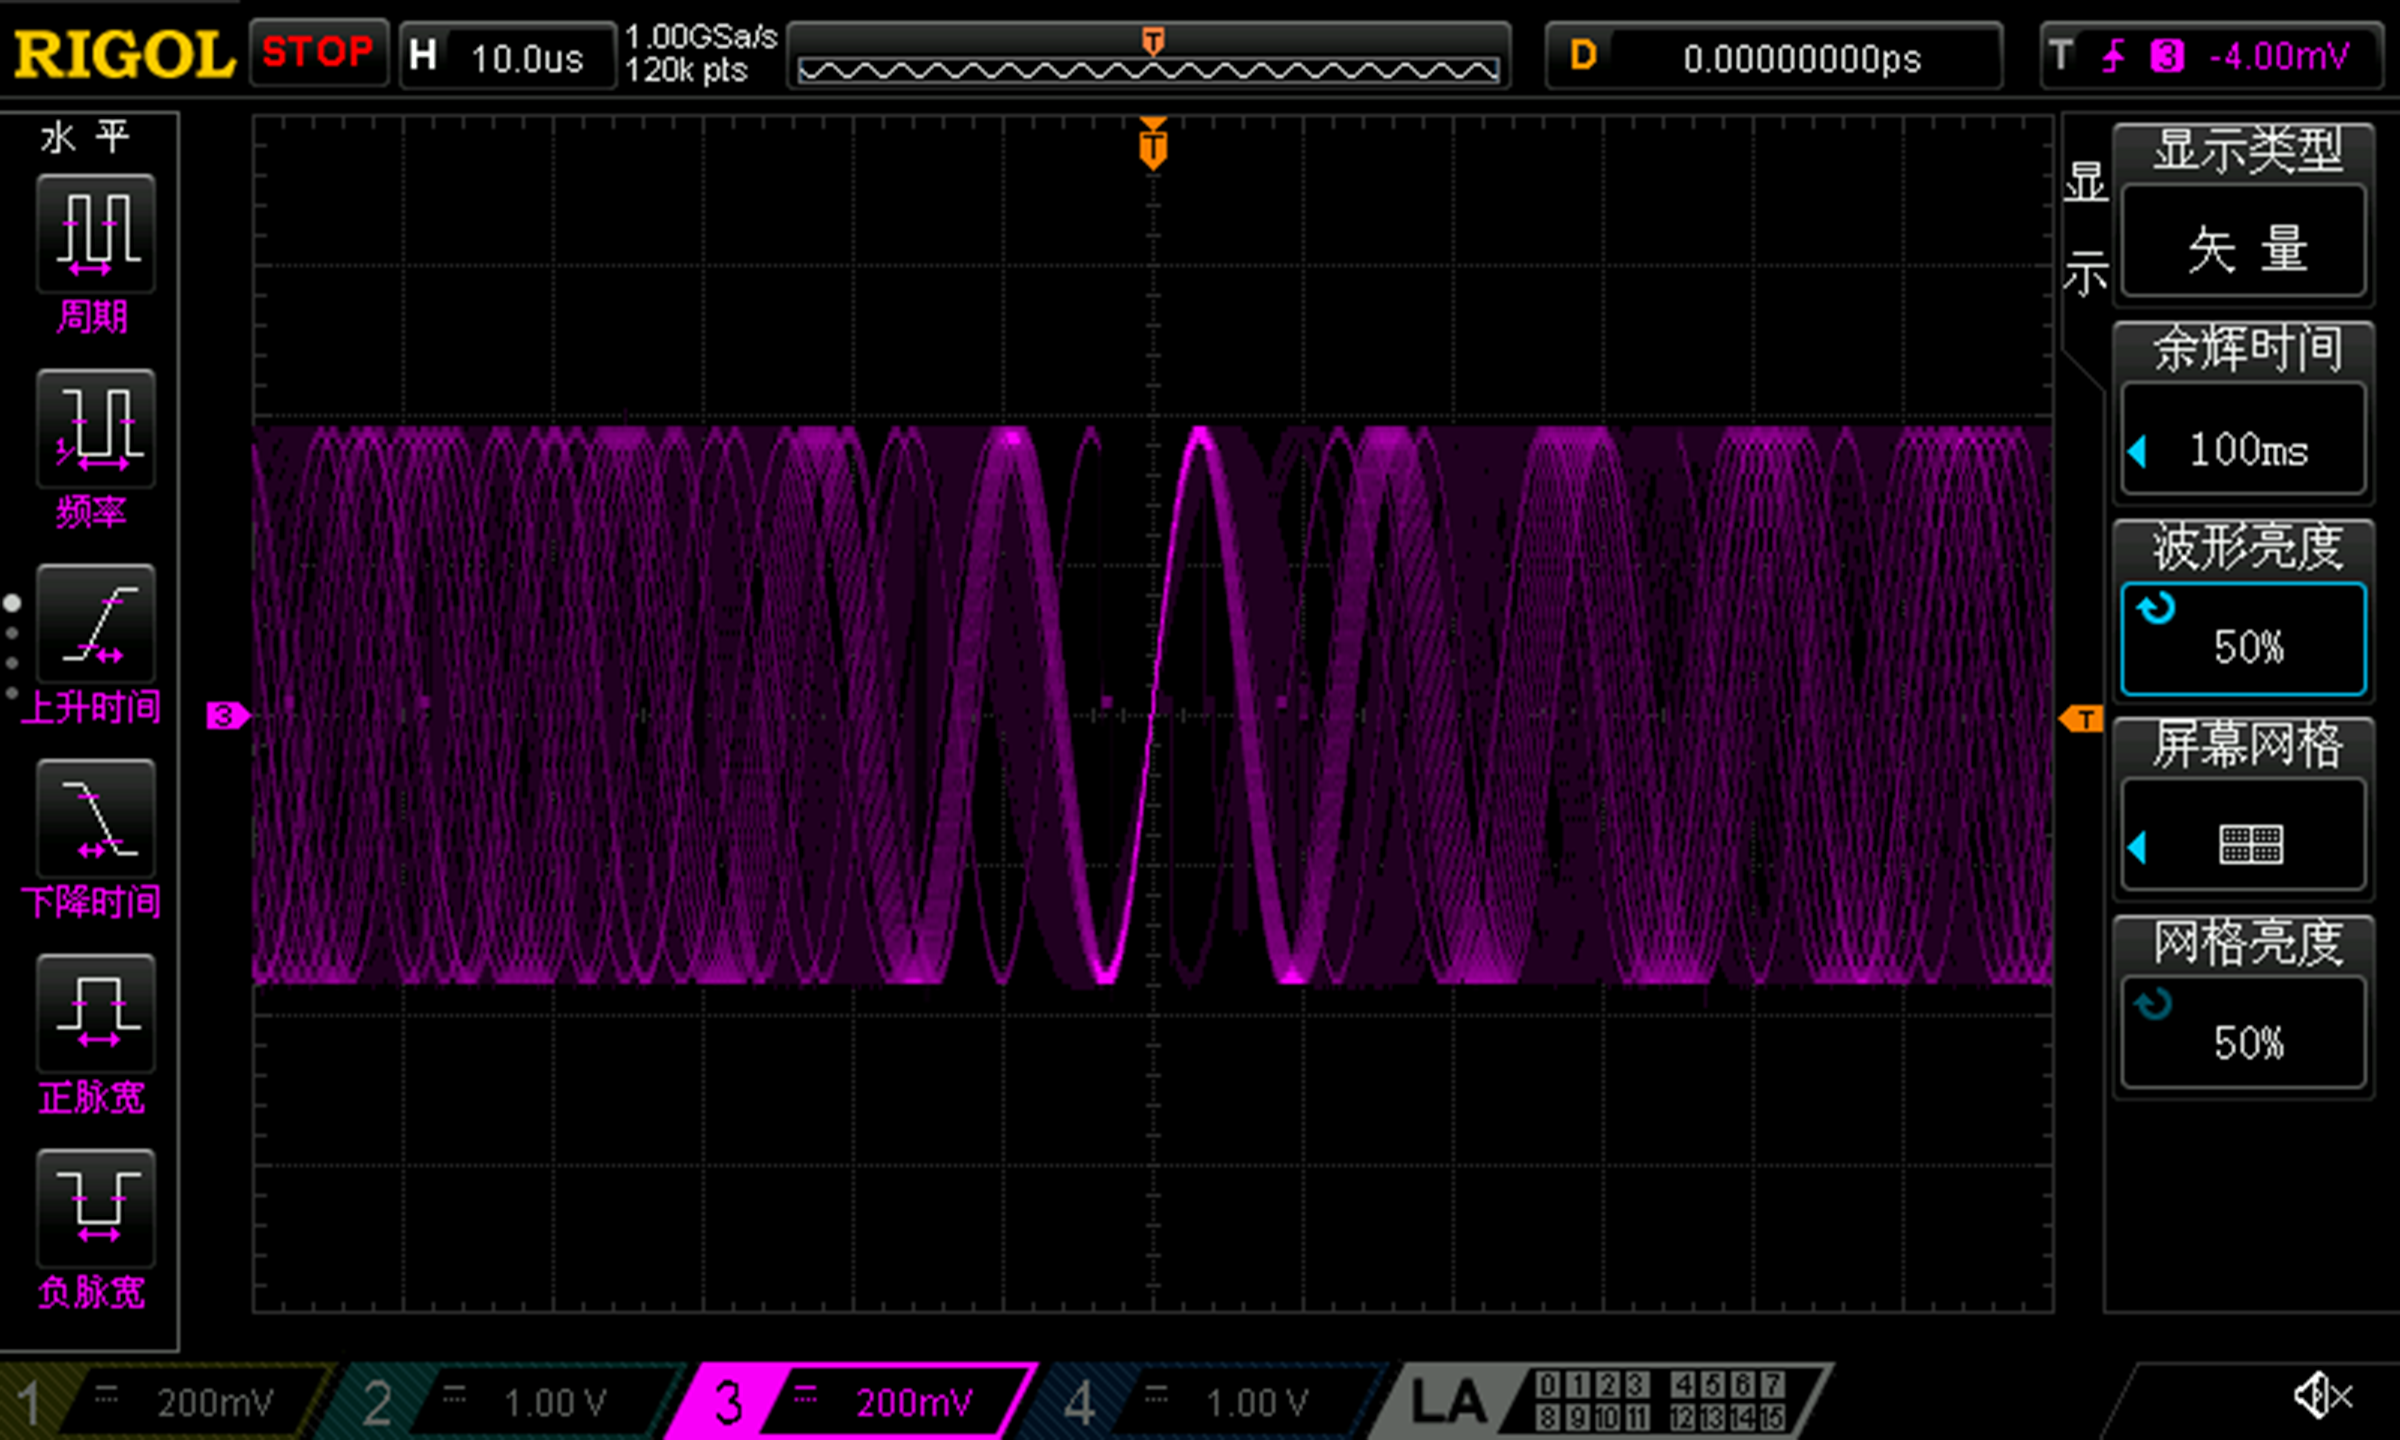Select the positive pulse width (正脉宽) icon
The width and height of the screenshot is (2400, 1440).
[x=95, y=1014]
